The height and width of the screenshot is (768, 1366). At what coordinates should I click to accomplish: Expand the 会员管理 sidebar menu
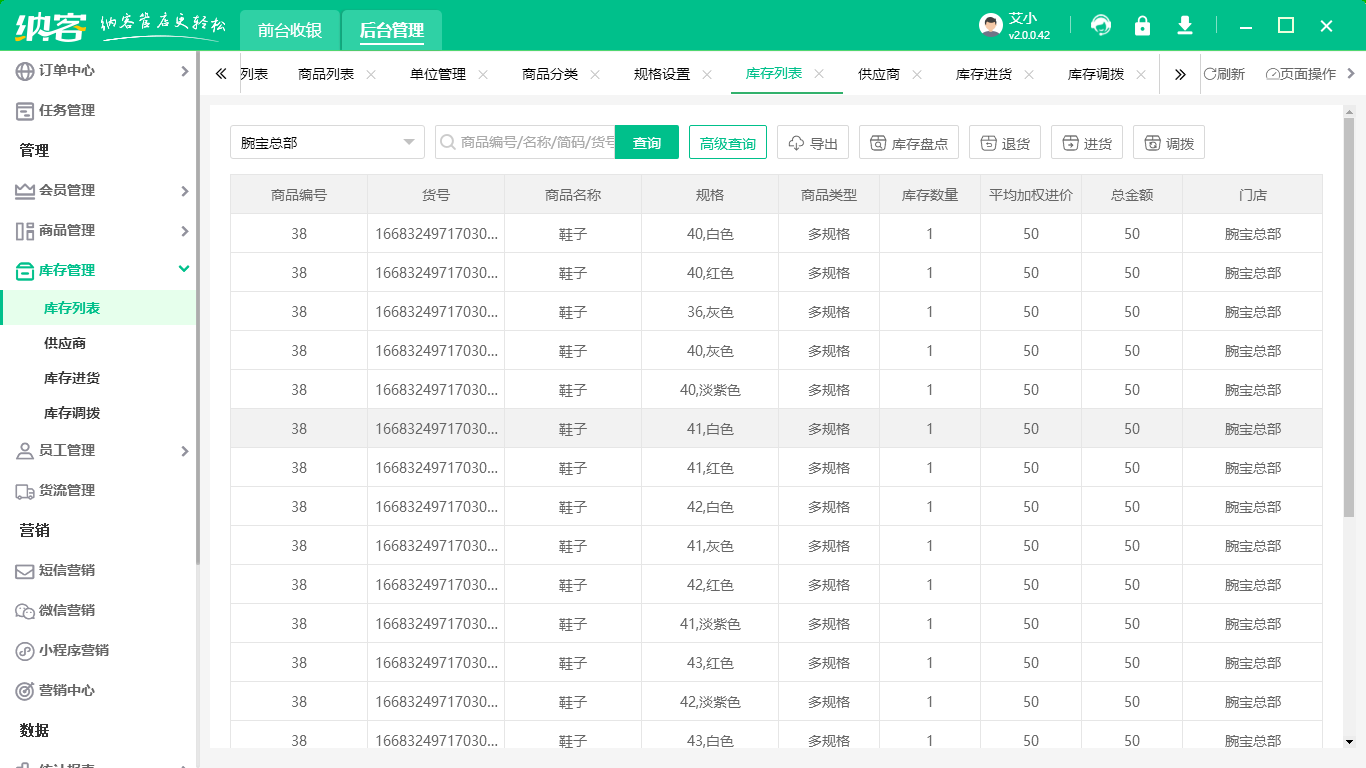pyautogui.click(x=100, y=190)
